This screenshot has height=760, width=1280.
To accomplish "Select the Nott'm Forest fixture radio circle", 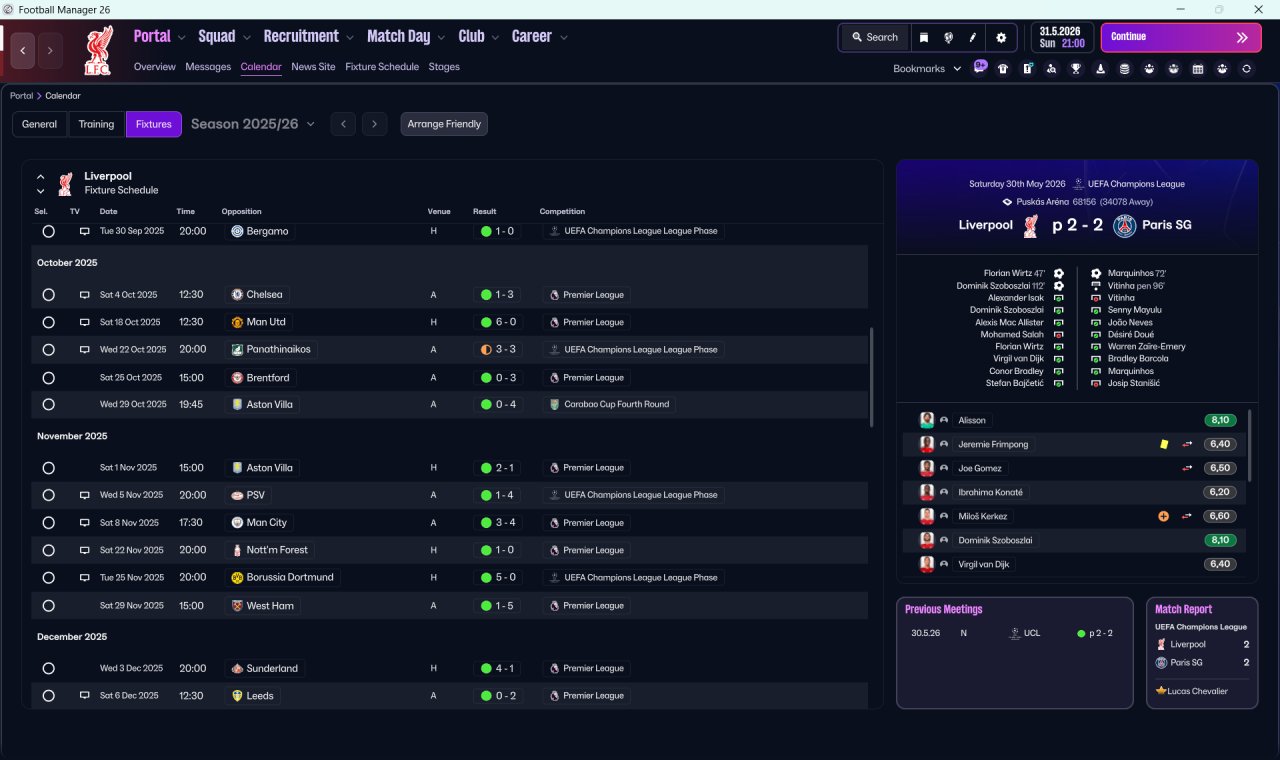I will 48,550.
